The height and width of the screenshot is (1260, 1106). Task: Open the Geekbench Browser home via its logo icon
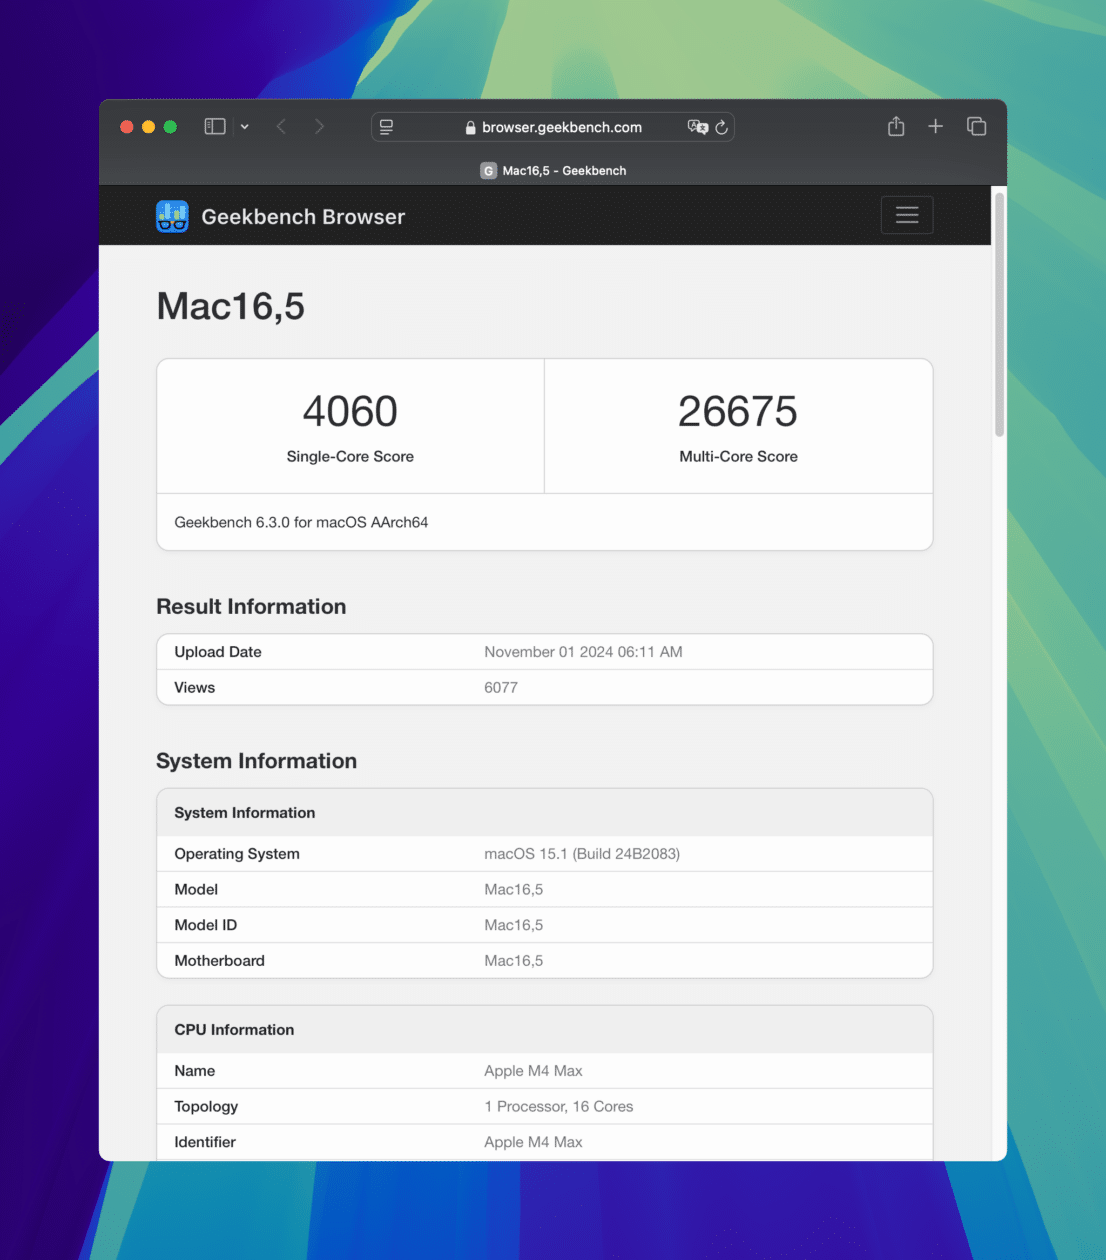[x=171, y=216]
